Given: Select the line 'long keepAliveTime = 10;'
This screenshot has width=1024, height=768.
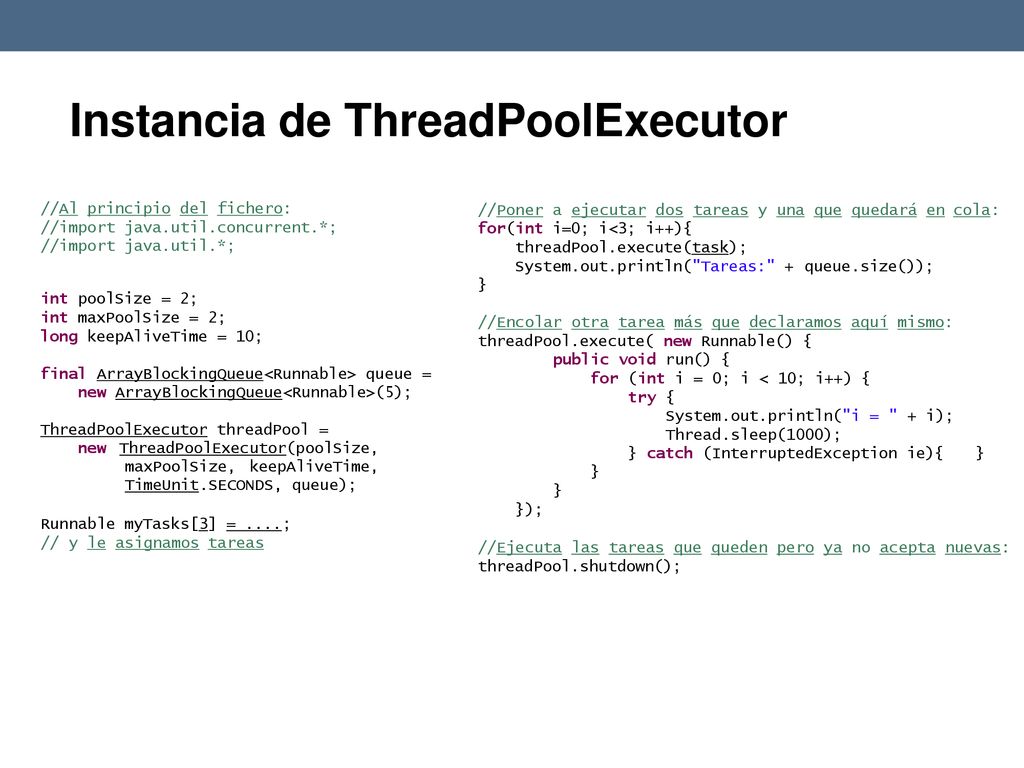Looking at the screenshot, I should coord(151,336).
